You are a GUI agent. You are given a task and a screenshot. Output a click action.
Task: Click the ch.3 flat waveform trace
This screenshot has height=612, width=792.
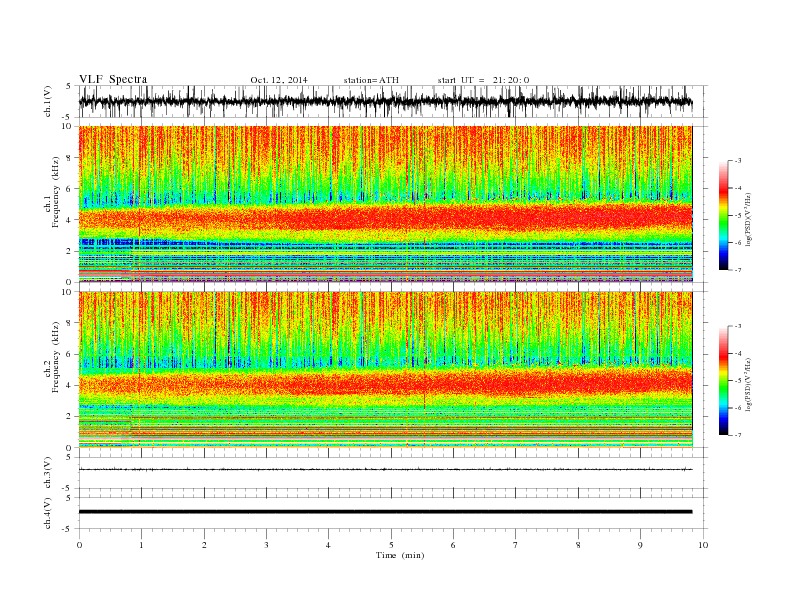(x=385, y=469)
